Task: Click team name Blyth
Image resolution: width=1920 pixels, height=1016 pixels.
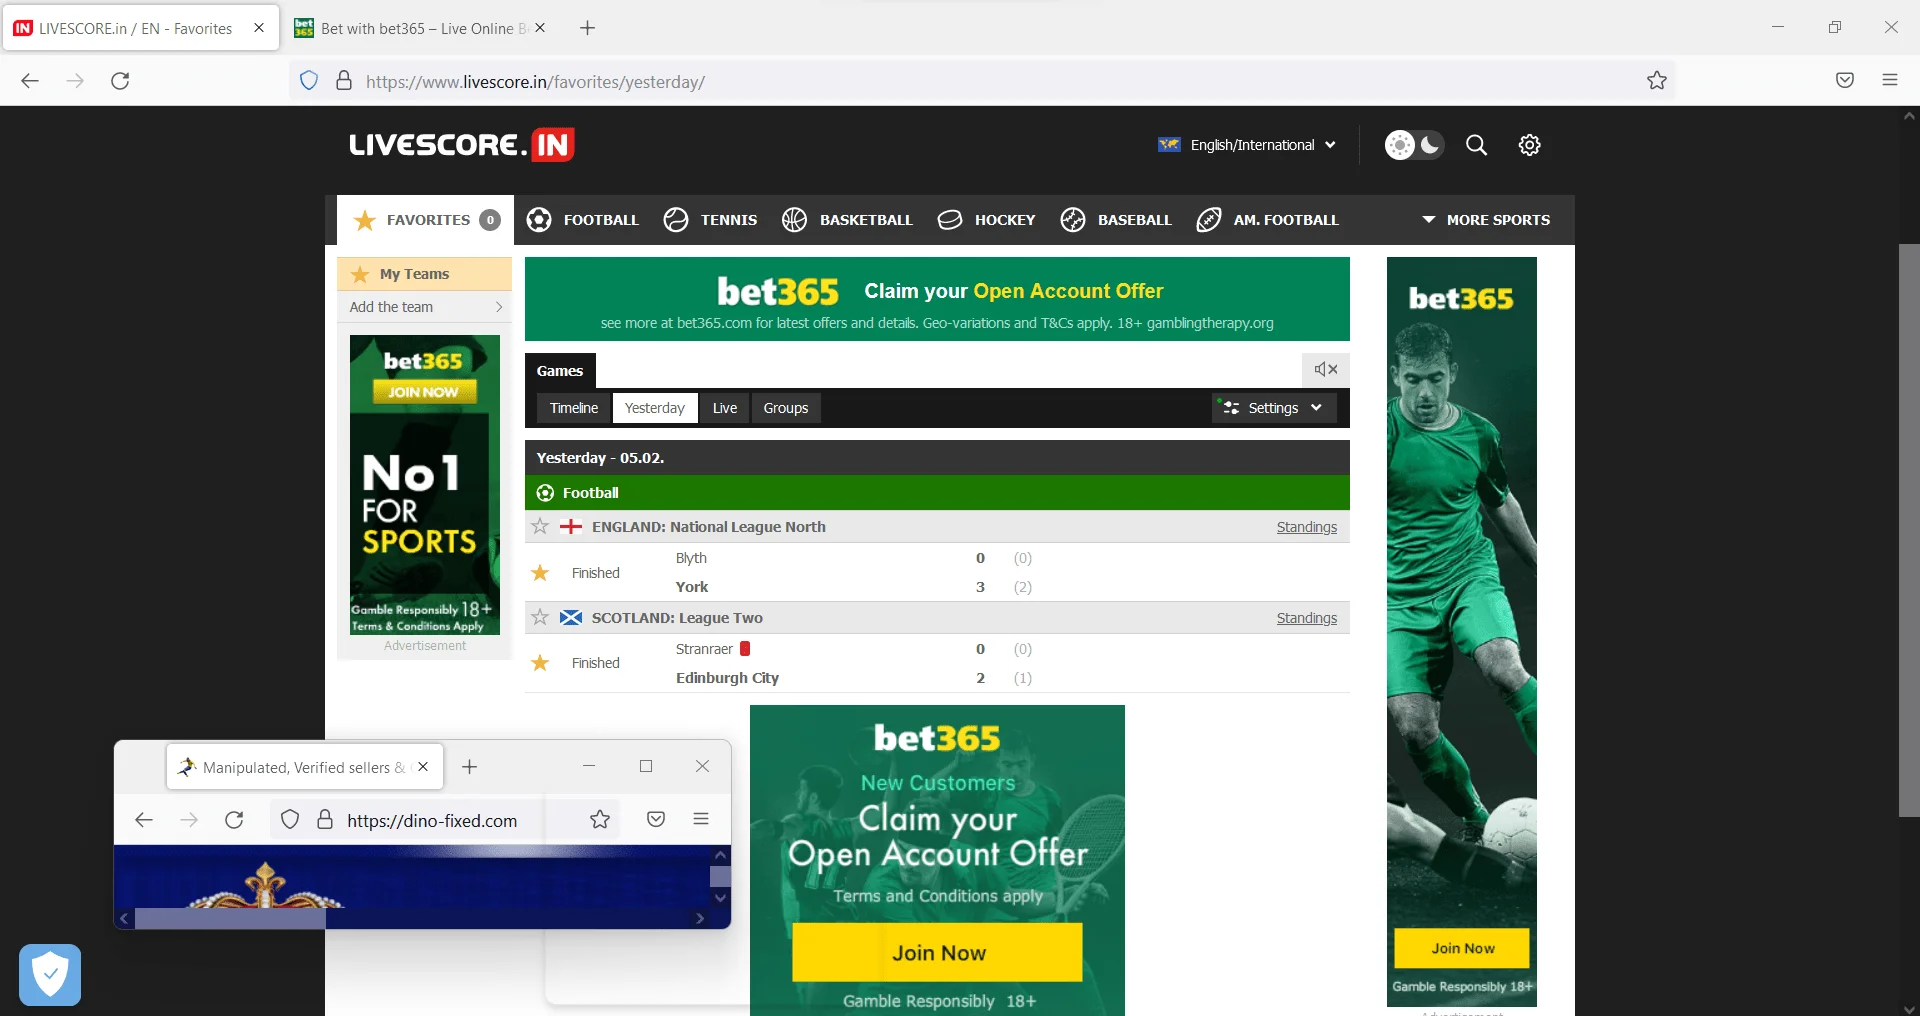Action: (x=691, y=558)
